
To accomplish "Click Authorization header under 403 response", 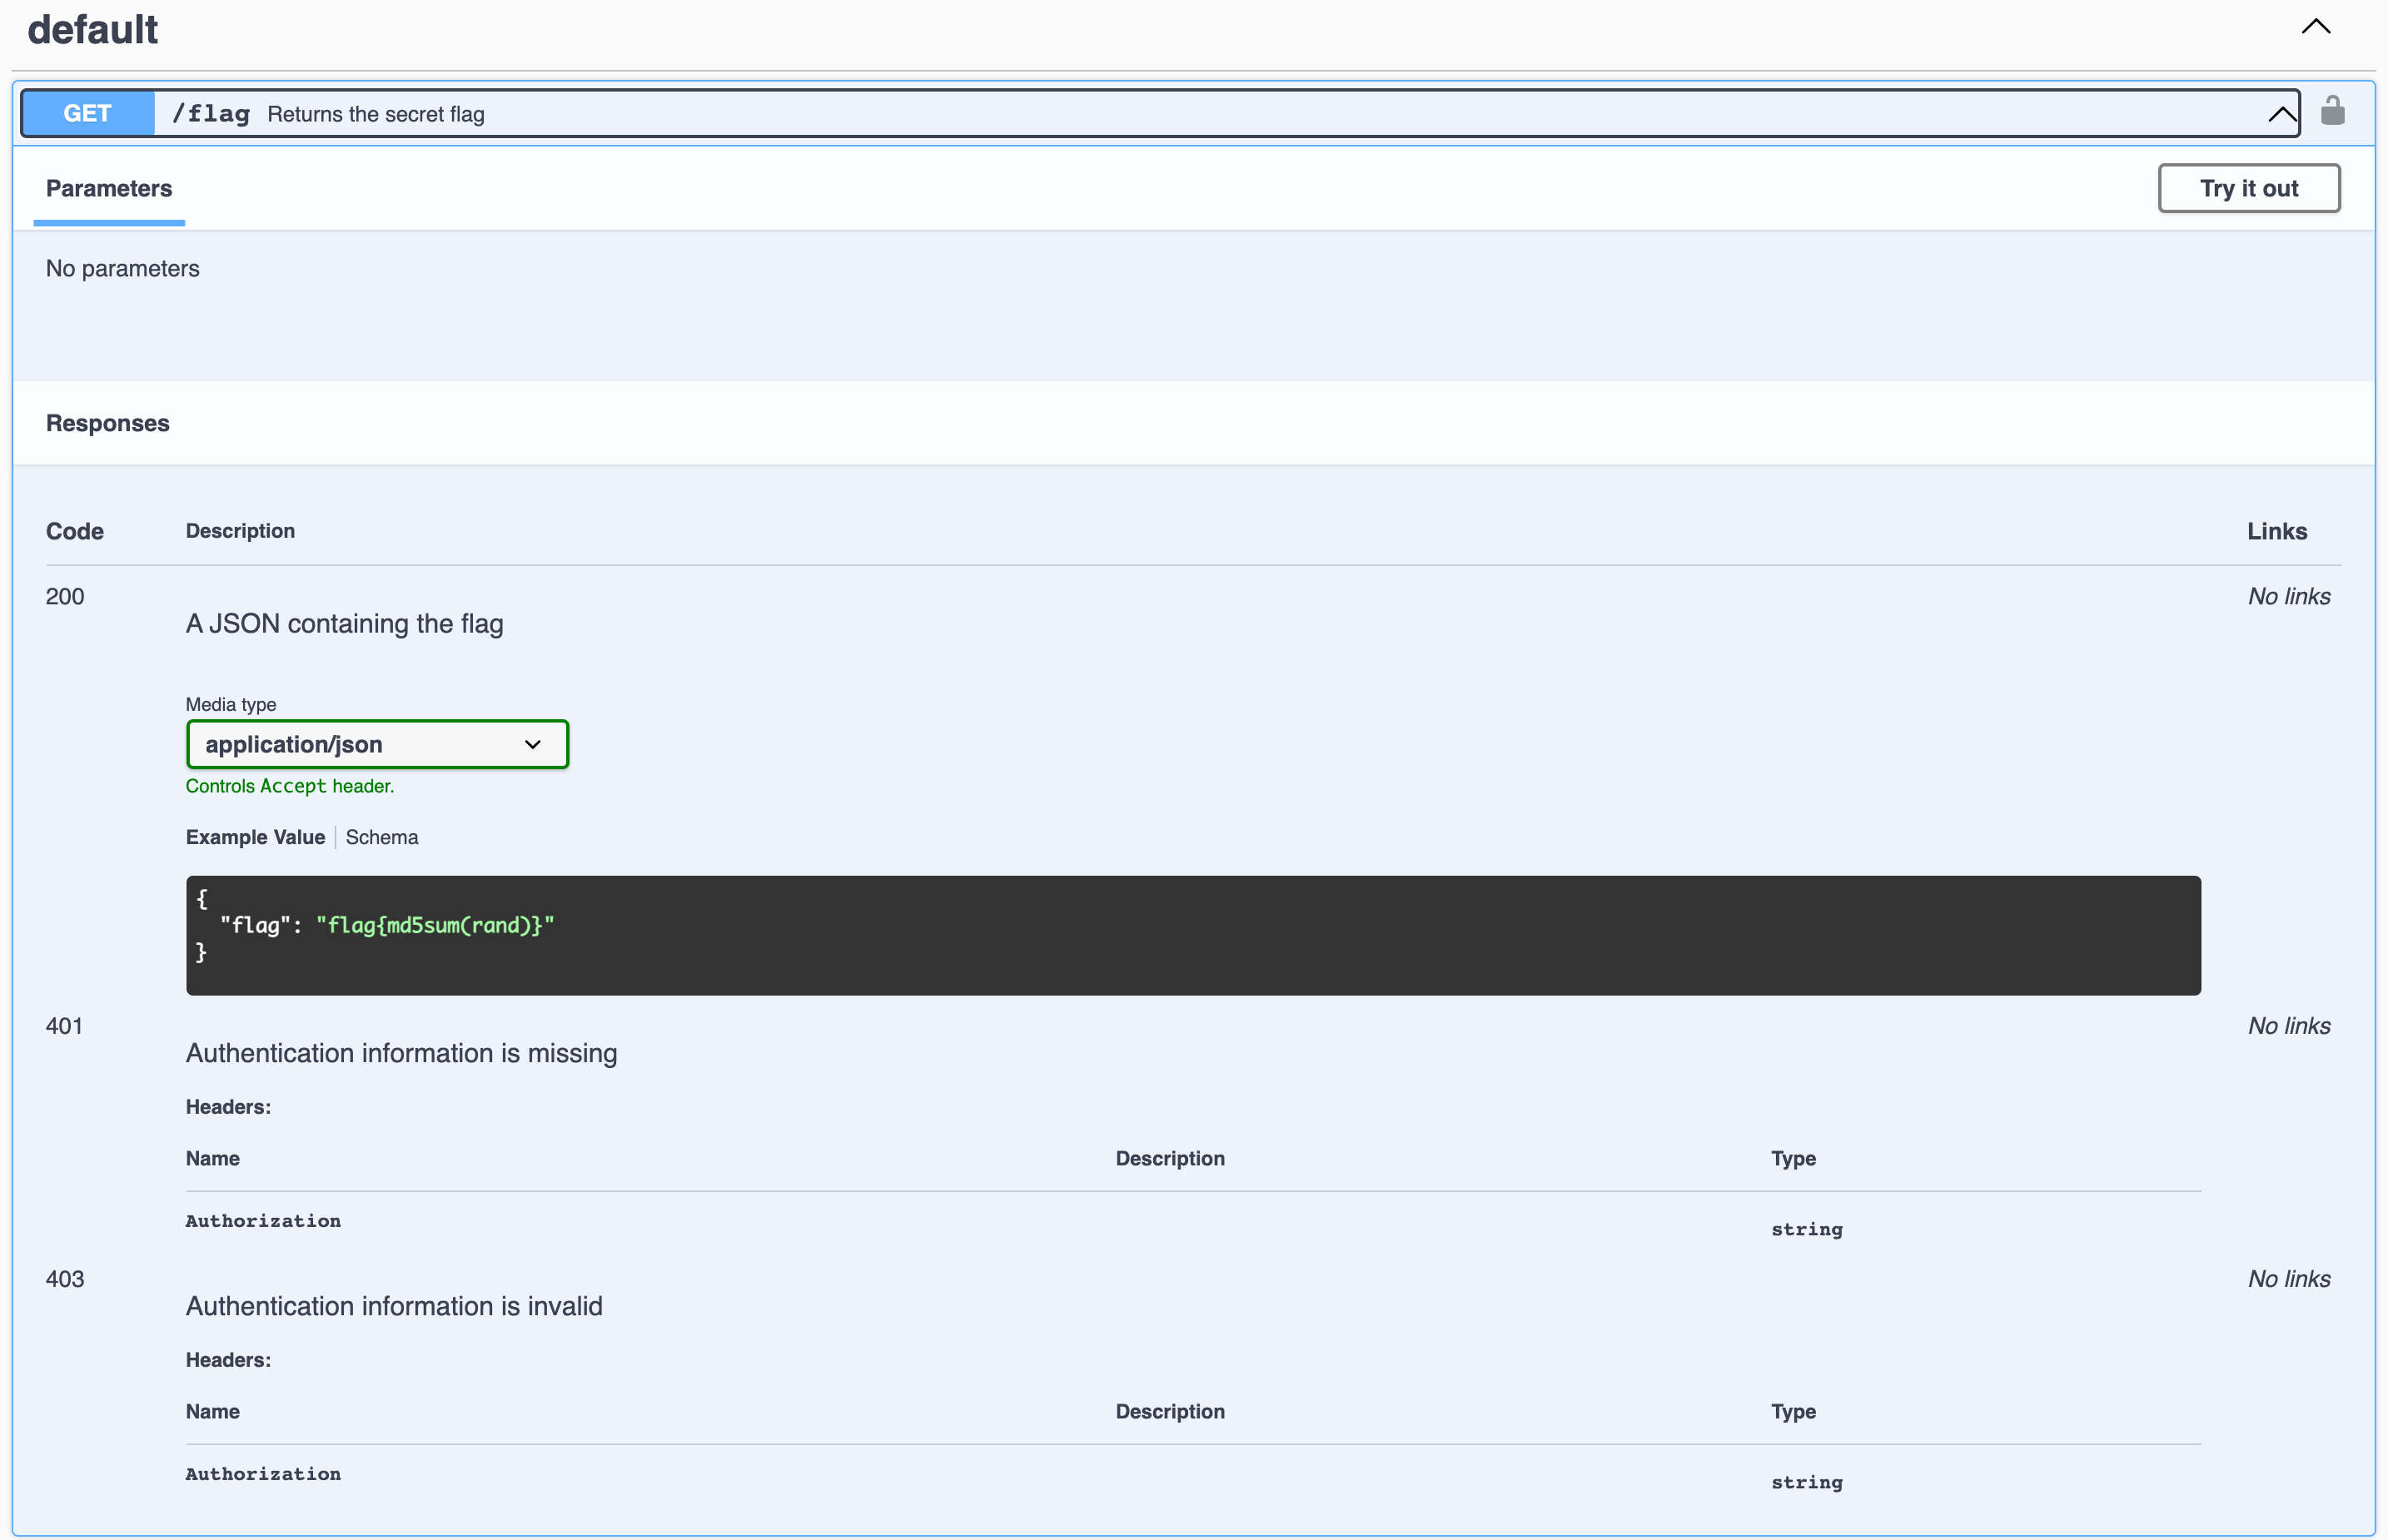I will tap(263, 1474).
